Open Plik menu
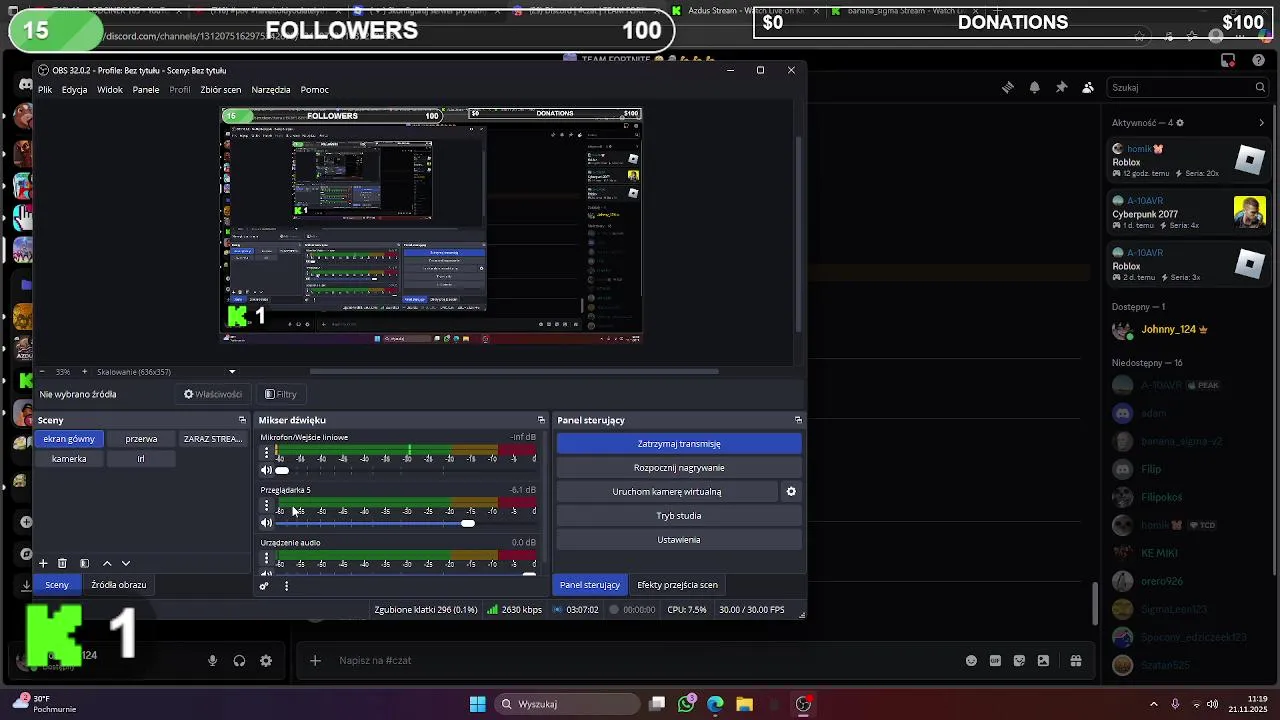This screenshot has height=720, width=1280. (45, 90)
